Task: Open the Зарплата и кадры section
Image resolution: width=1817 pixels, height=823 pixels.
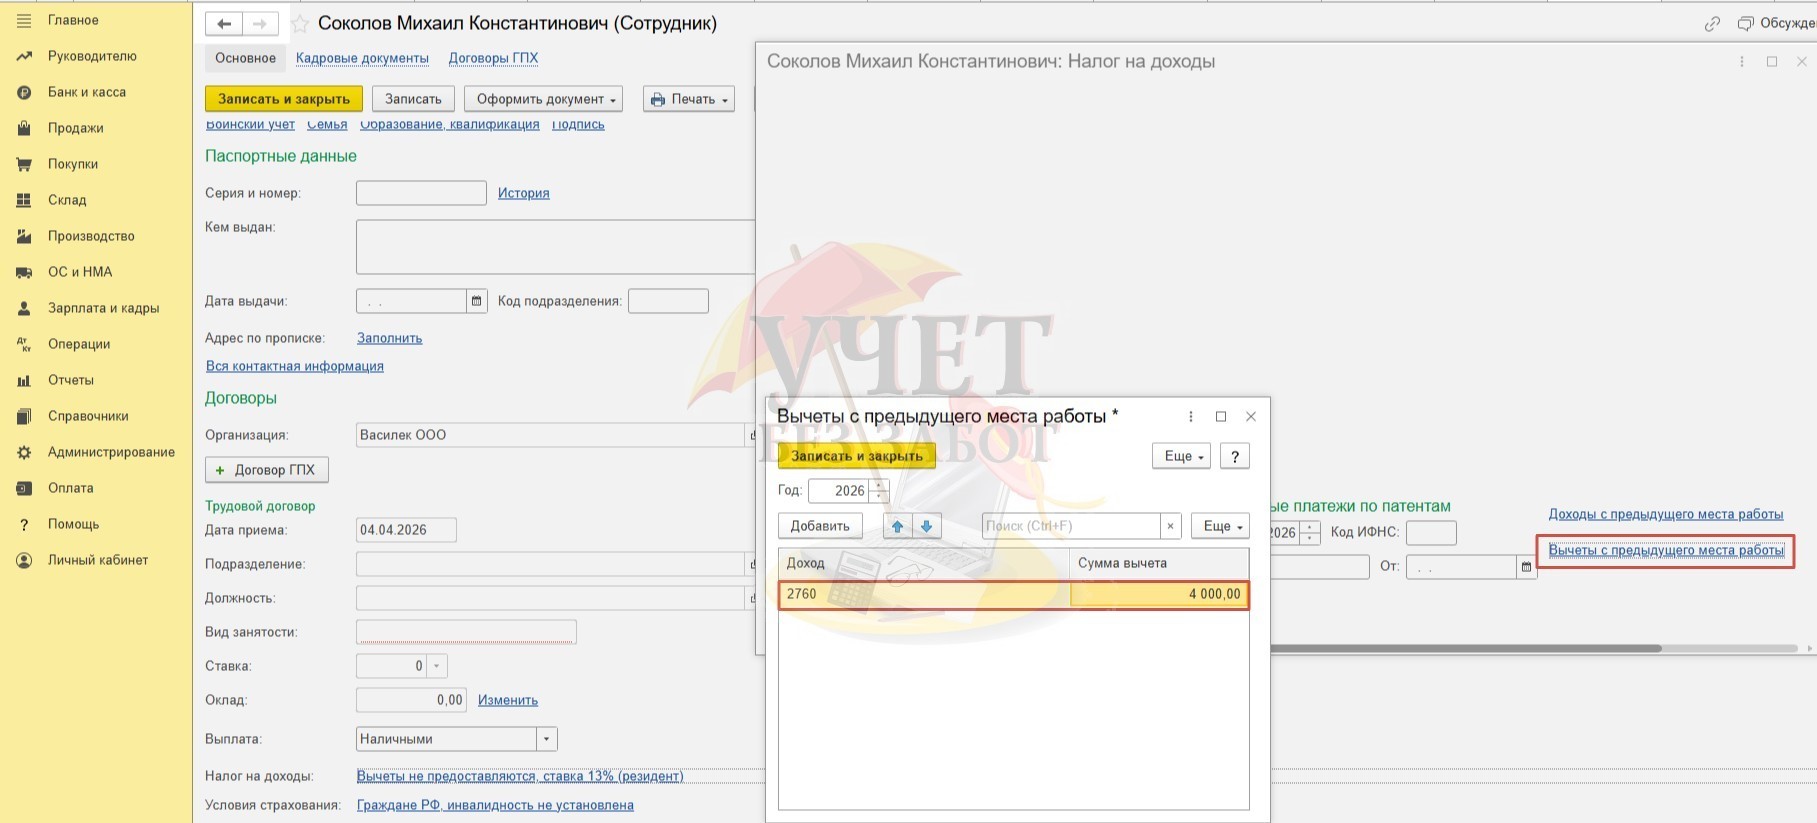Action: (x=103, y=308)
